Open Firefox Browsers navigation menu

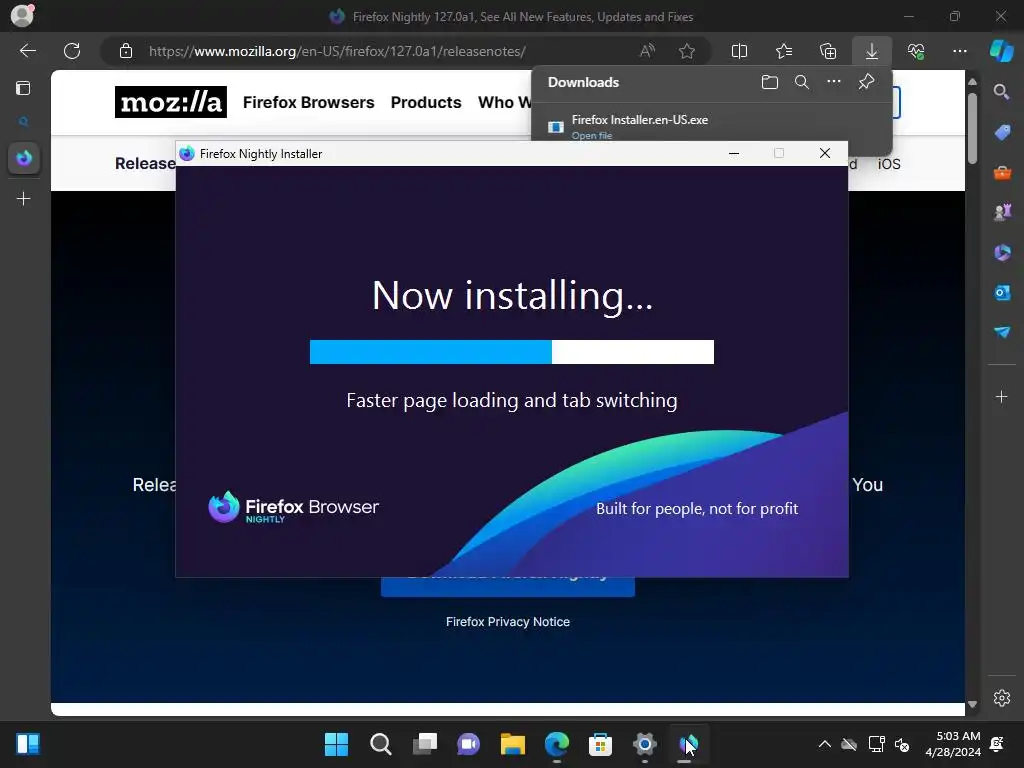(308, 103)
